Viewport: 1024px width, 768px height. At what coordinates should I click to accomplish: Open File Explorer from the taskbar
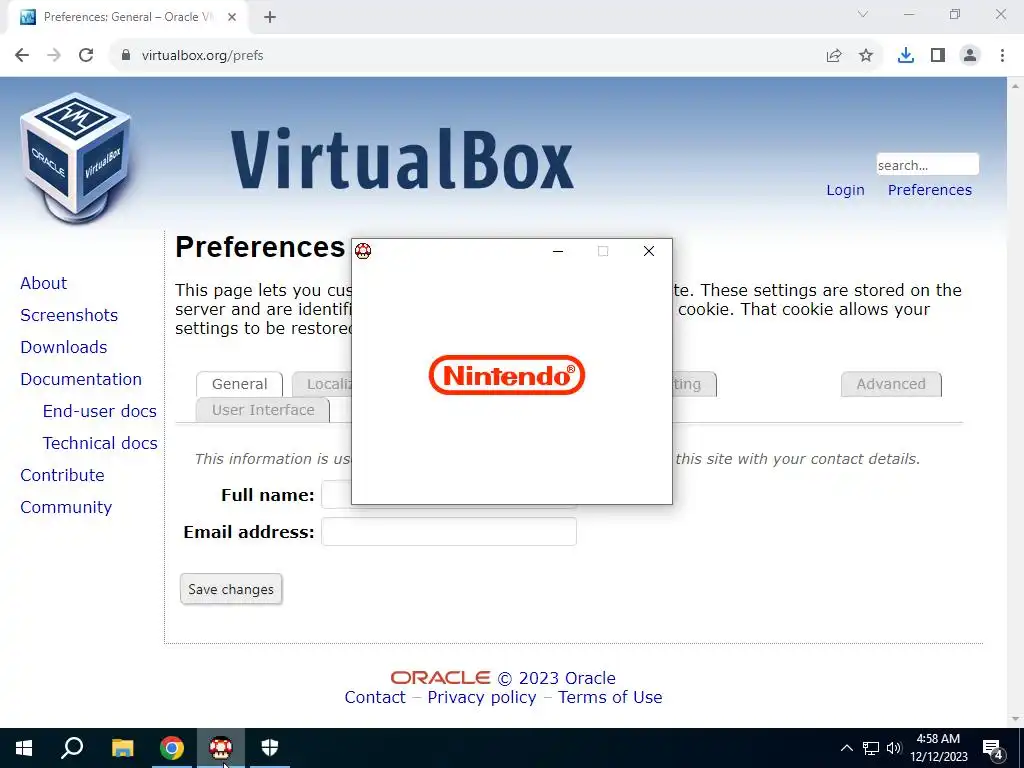(122, 748)
